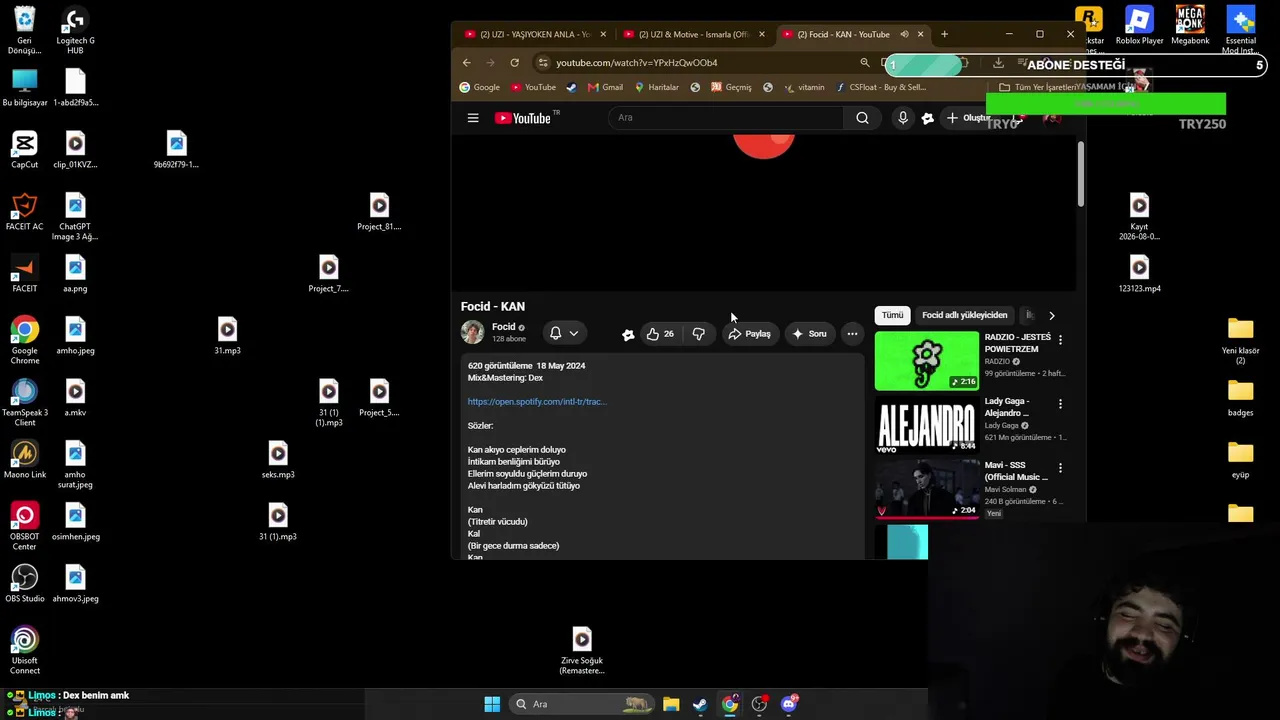Open the Google bookmark
This screenshot has width=1280, height=720.
(x=479, y=87)
